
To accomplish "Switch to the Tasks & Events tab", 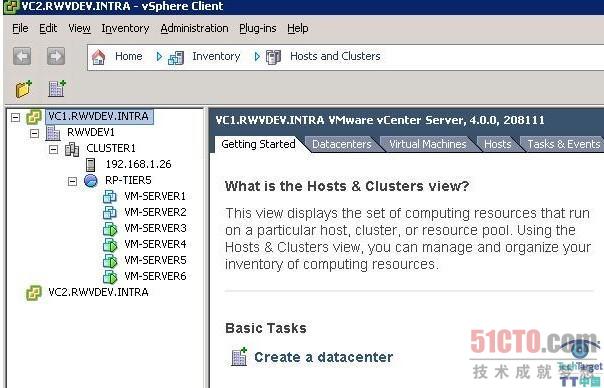I will 563,144.
